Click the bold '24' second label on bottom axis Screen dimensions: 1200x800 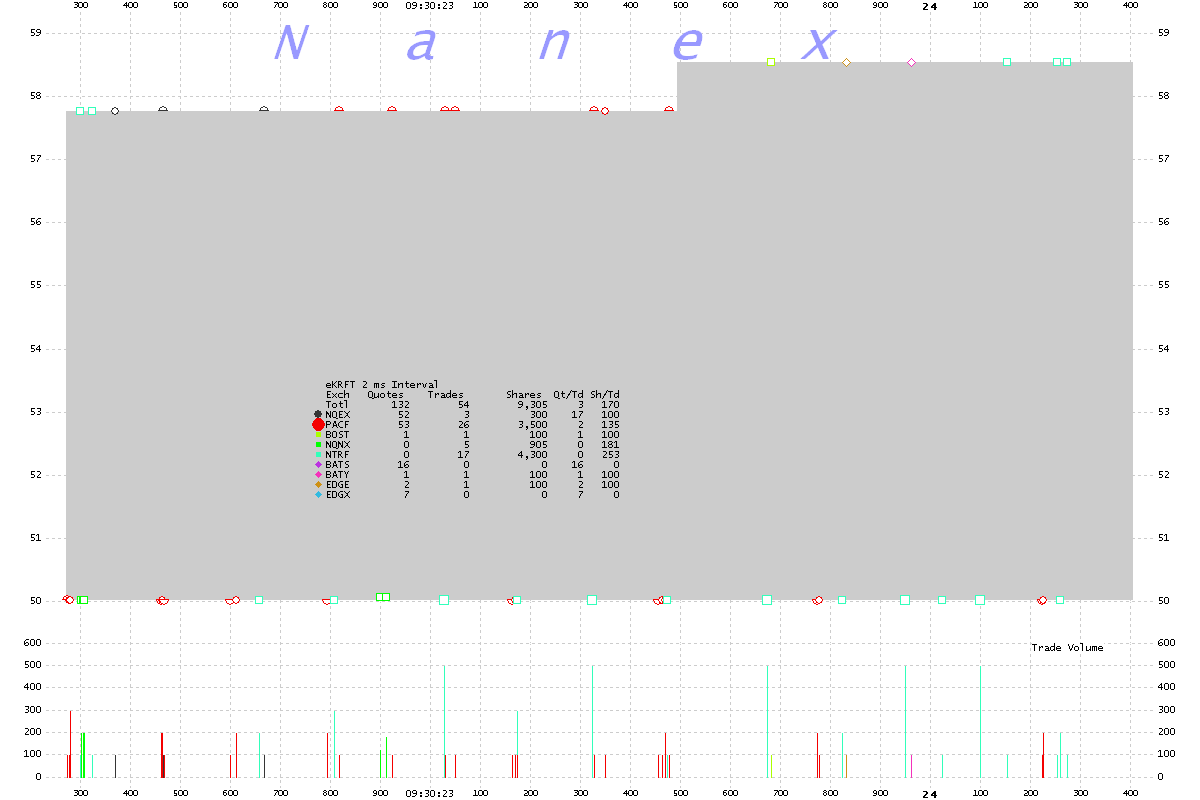[930, 794]
